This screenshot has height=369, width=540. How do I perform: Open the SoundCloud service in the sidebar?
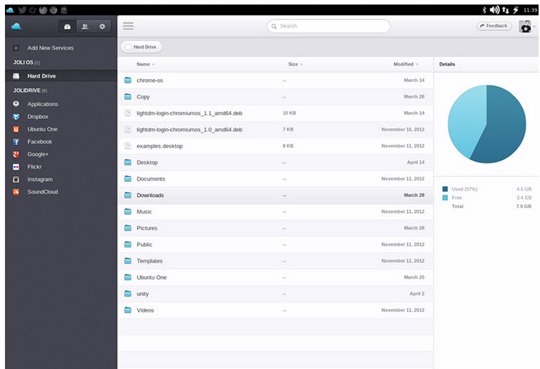43,192
